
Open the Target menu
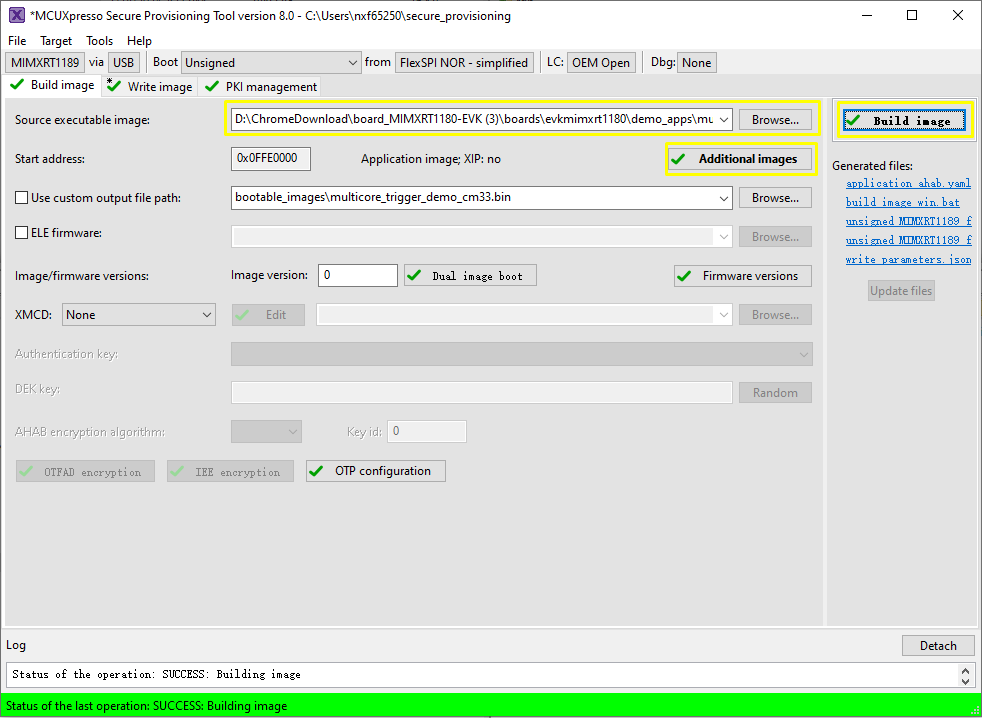56,41
